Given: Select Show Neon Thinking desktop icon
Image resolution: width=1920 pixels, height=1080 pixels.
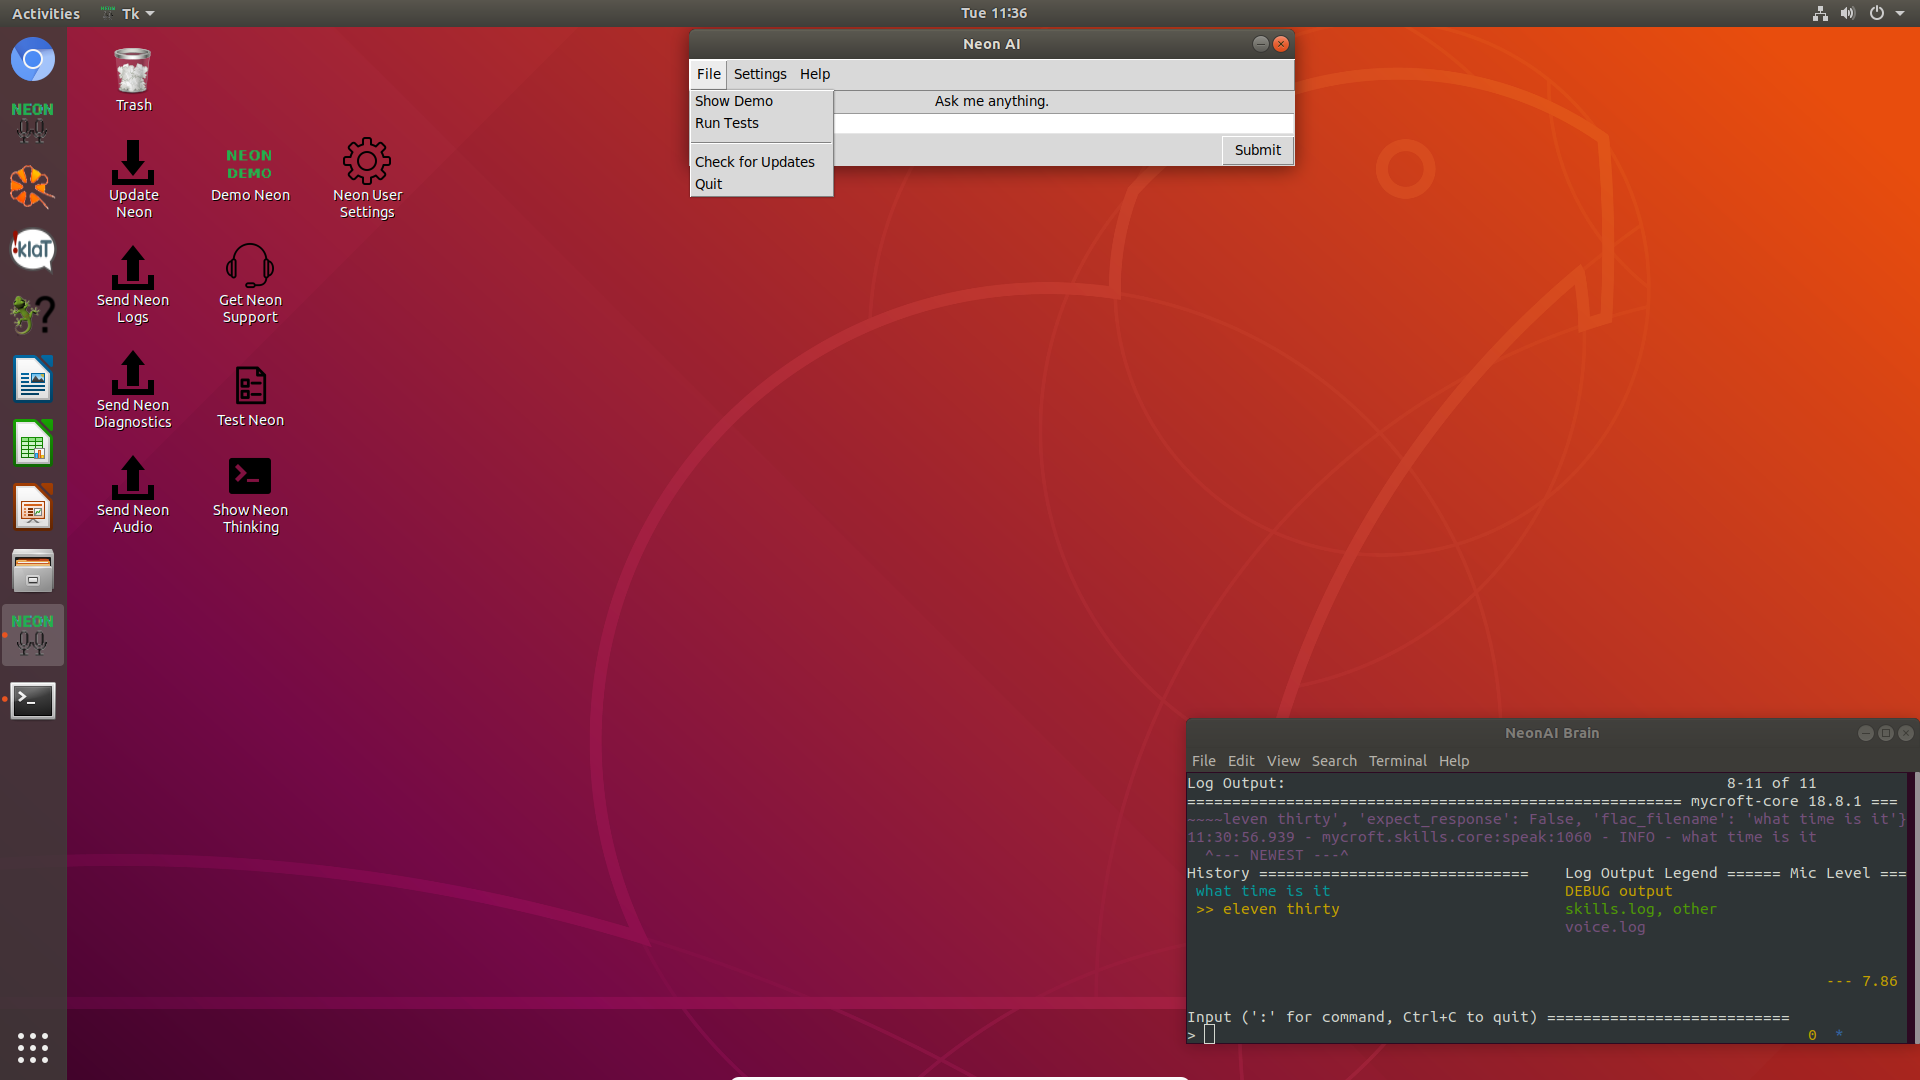Looking at the screenshot, I should pyautogui.click(x=250, y=496).
